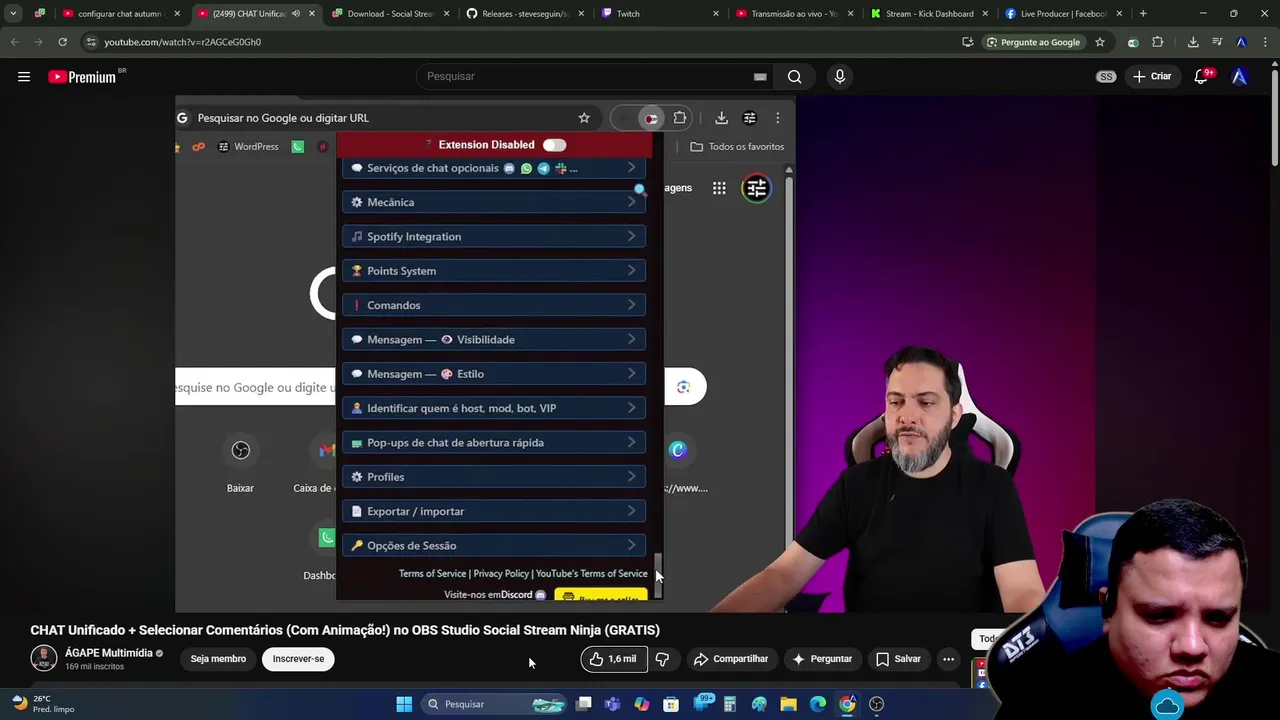The width and height of the screenshot is (1280, 720).
Task: Click Pergunte ao Google in the address bar
Action: pos(1033,42)
